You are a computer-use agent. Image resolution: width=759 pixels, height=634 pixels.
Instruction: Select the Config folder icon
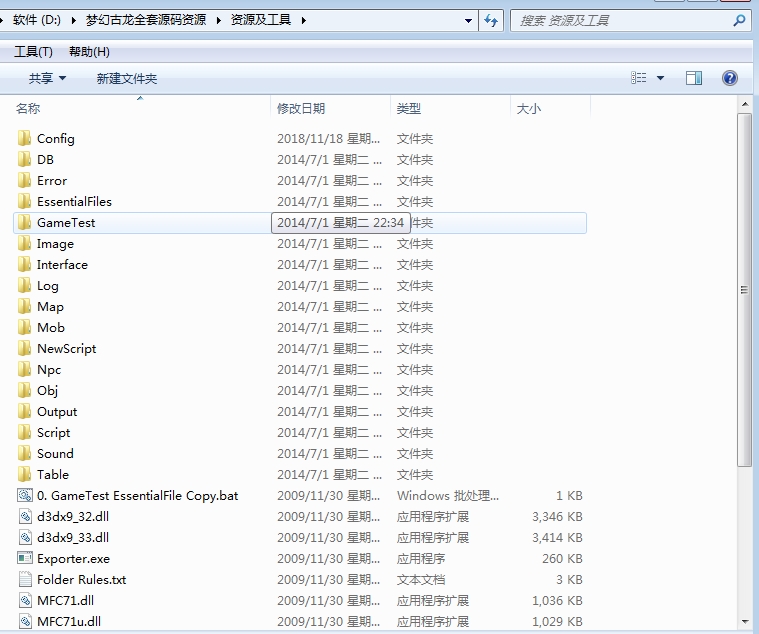pos(25,138)
